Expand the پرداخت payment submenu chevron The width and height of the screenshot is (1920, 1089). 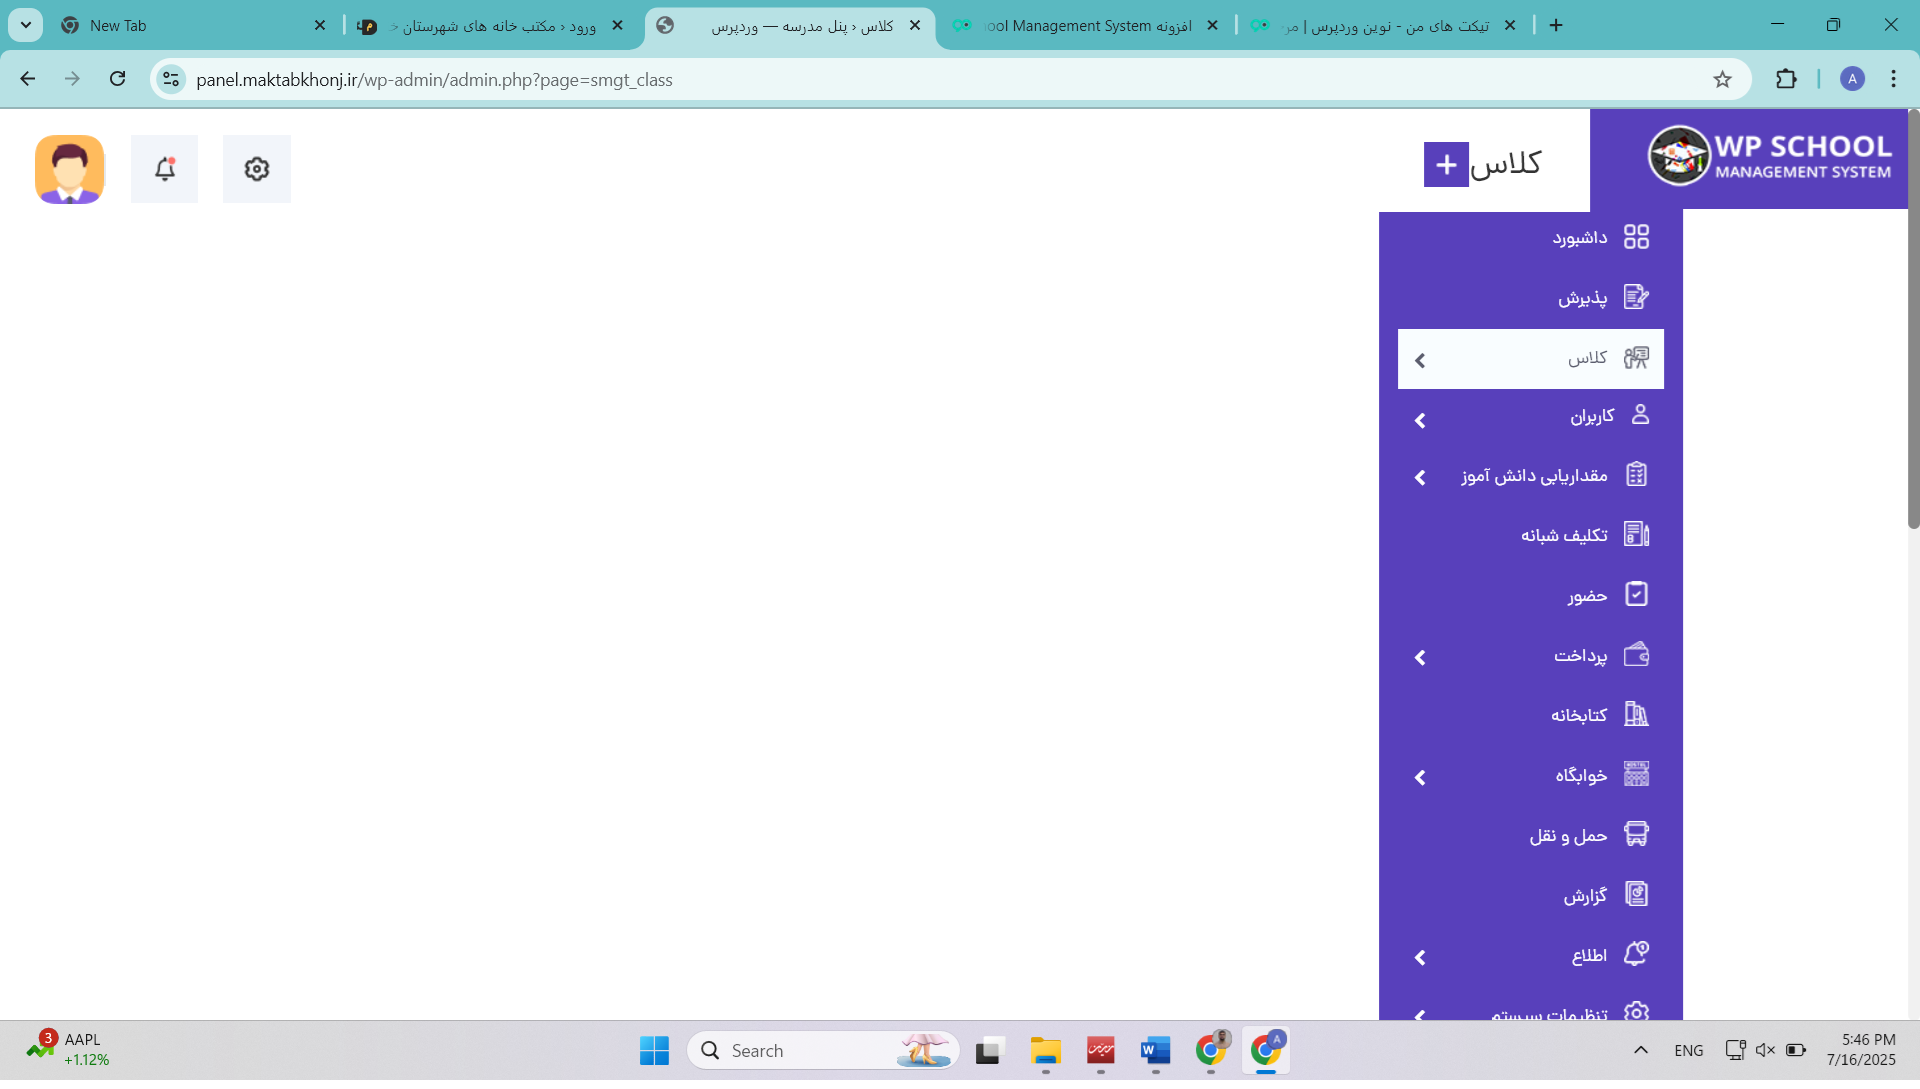[x=1420, y=658]
